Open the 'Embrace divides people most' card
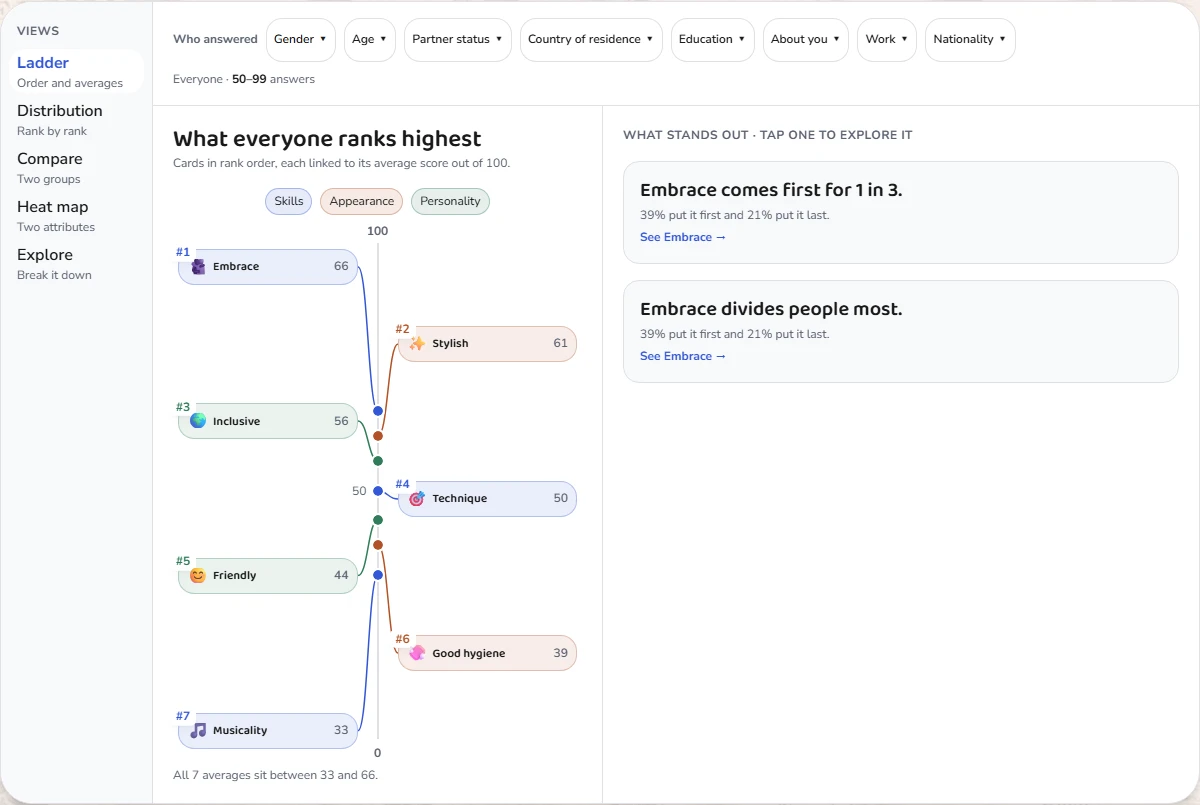Screen dimensions: 1200x805 click(x=901, y=332)
